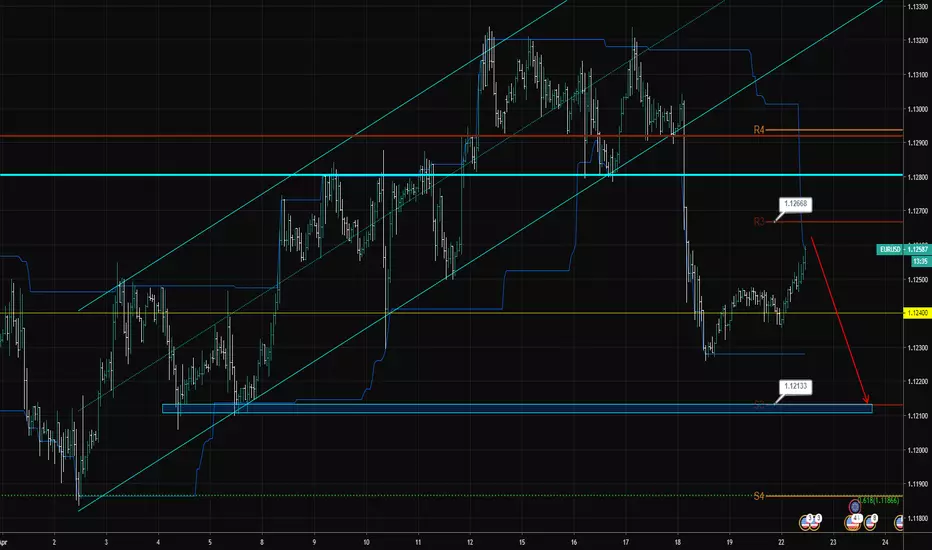Viewport: 932px width, 550px height.
Task: Select the blue support zone rectangle
Action: (517, 408)
